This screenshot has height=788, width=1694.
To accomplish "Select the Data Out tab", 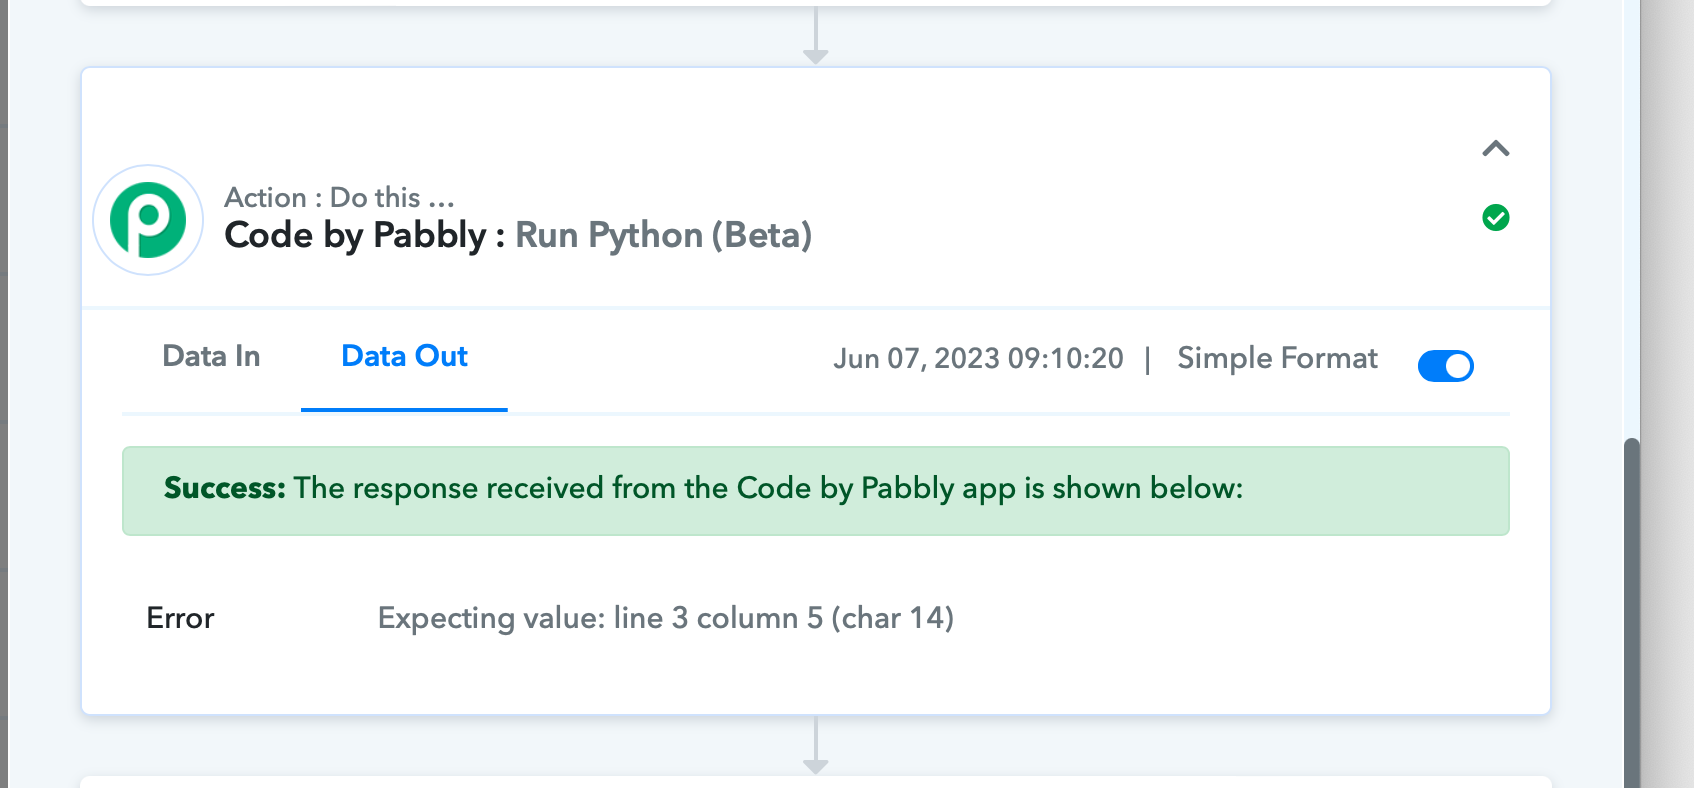I will (x=404, y=357).
